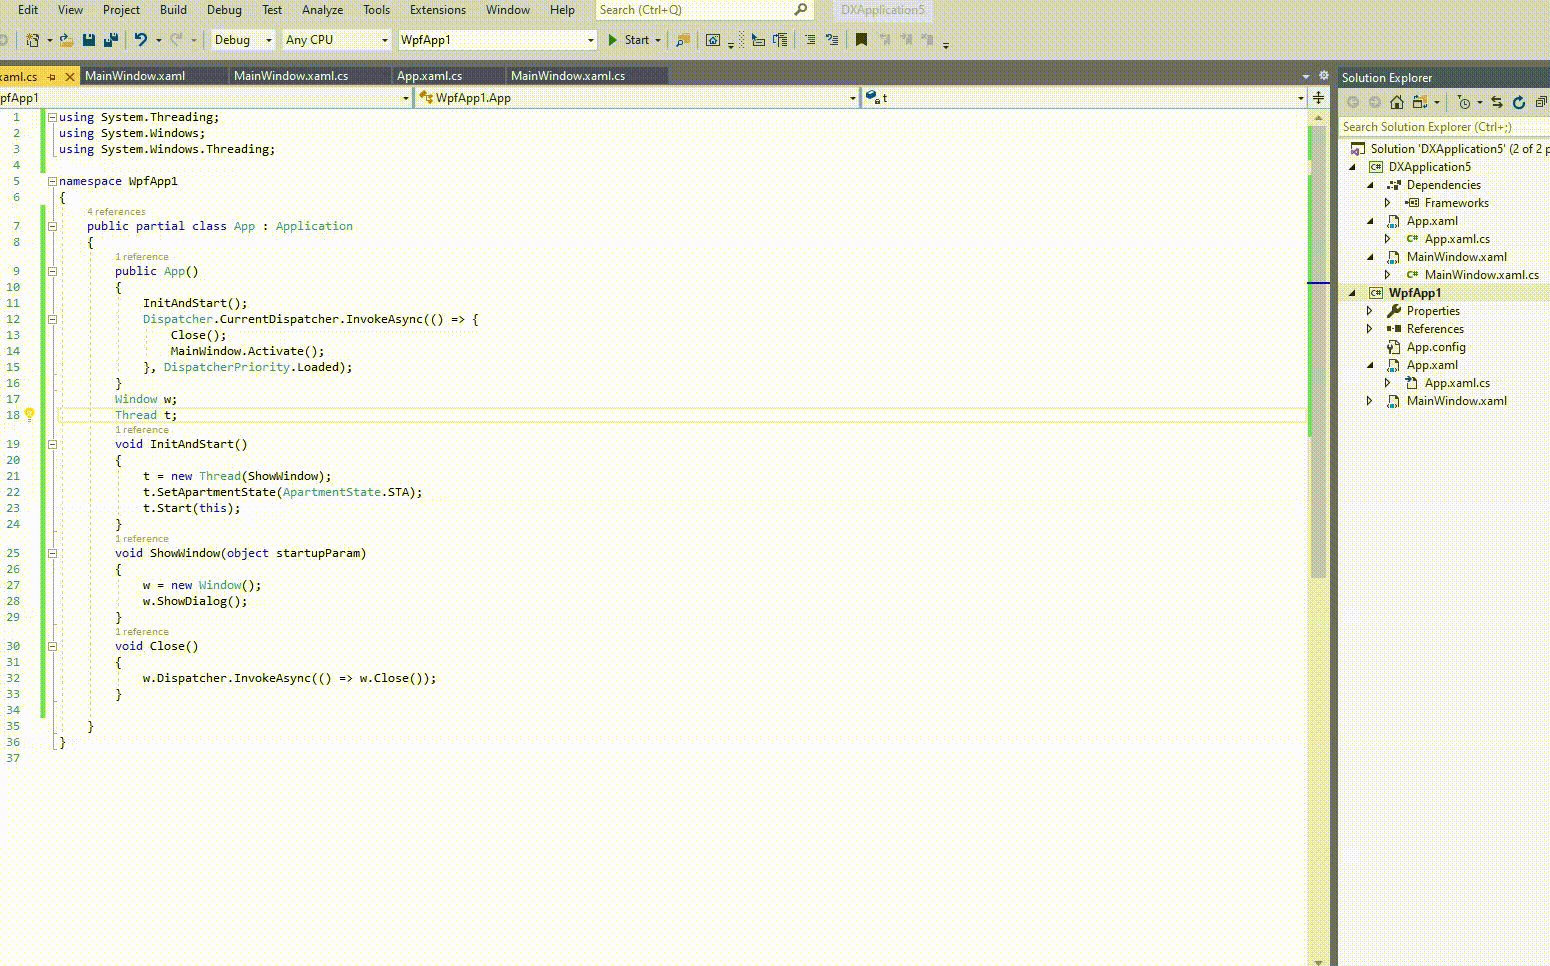Click the Find in Files toolbar icon
This screenshot has width=1550, height=966.
point(683,40)
